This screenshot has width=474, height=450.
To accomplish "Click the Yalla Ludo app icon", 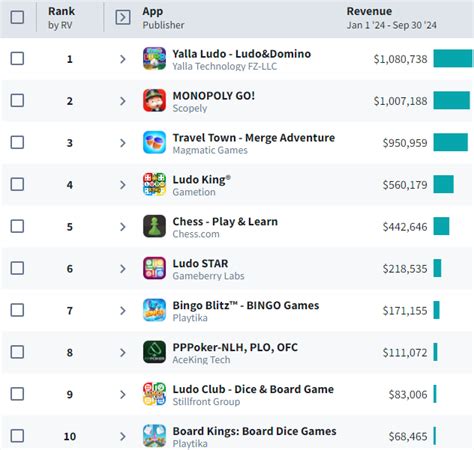I will pyautogui.click(x=154, y=59).
